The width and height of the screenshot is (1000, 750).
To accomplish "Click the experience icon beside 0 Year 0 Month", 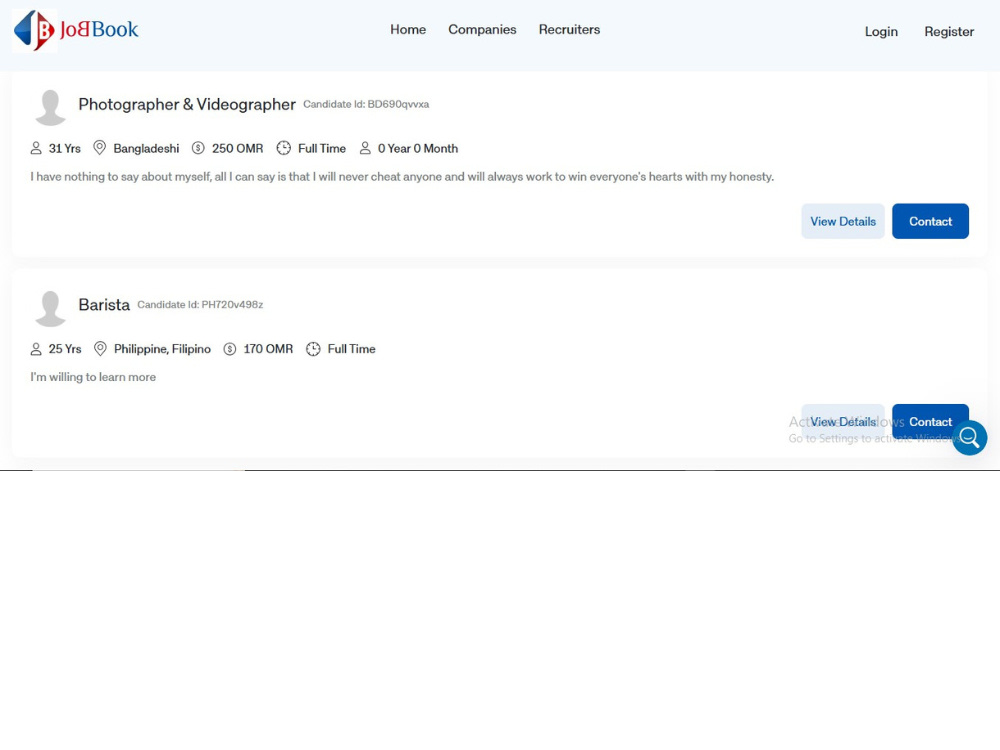I will [365, 148].
